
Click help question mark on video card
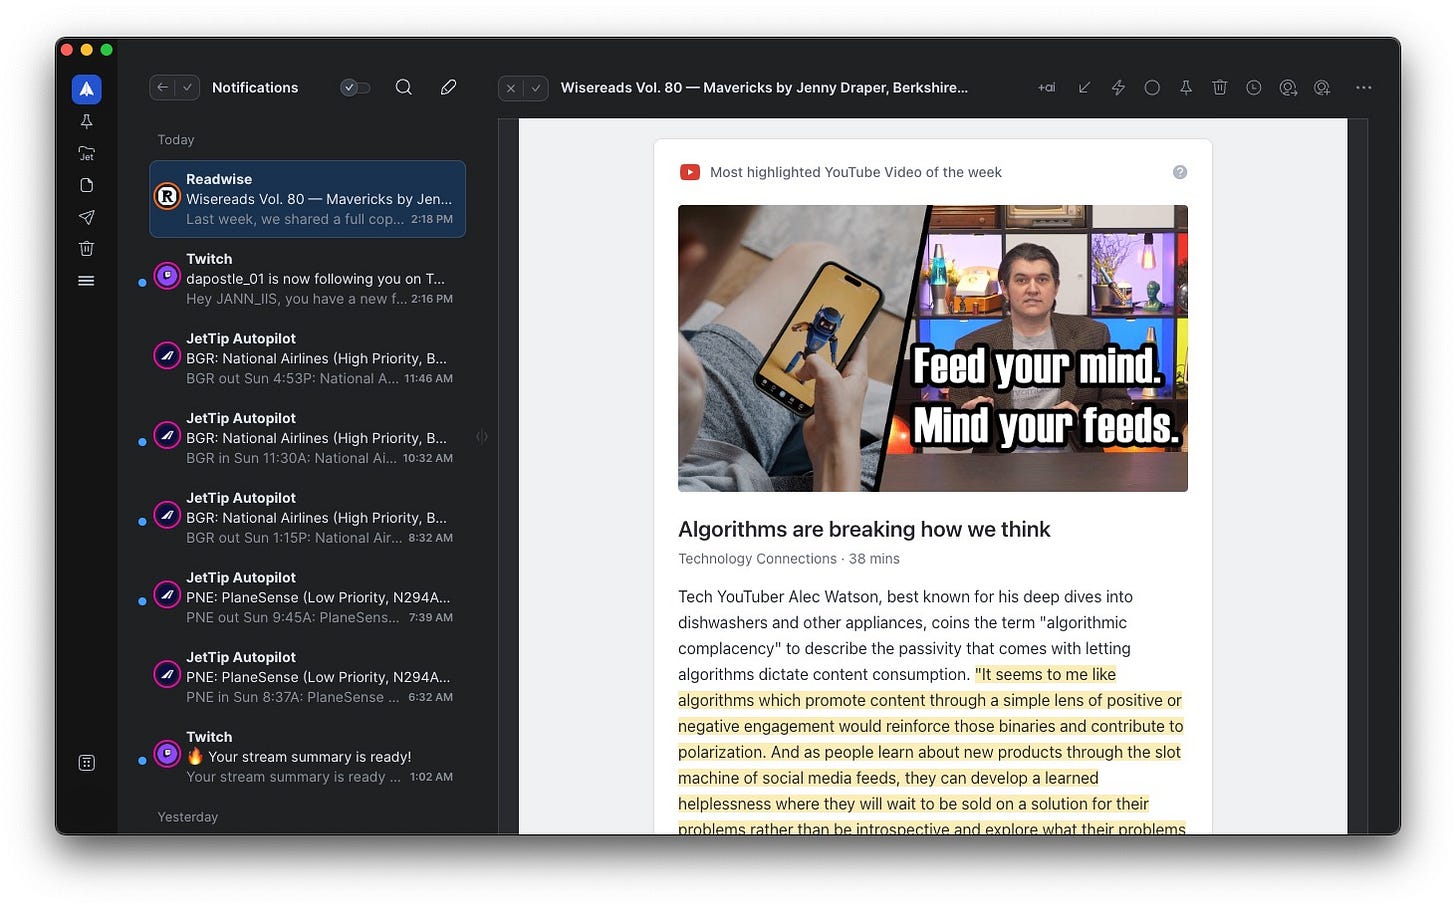1180,172
